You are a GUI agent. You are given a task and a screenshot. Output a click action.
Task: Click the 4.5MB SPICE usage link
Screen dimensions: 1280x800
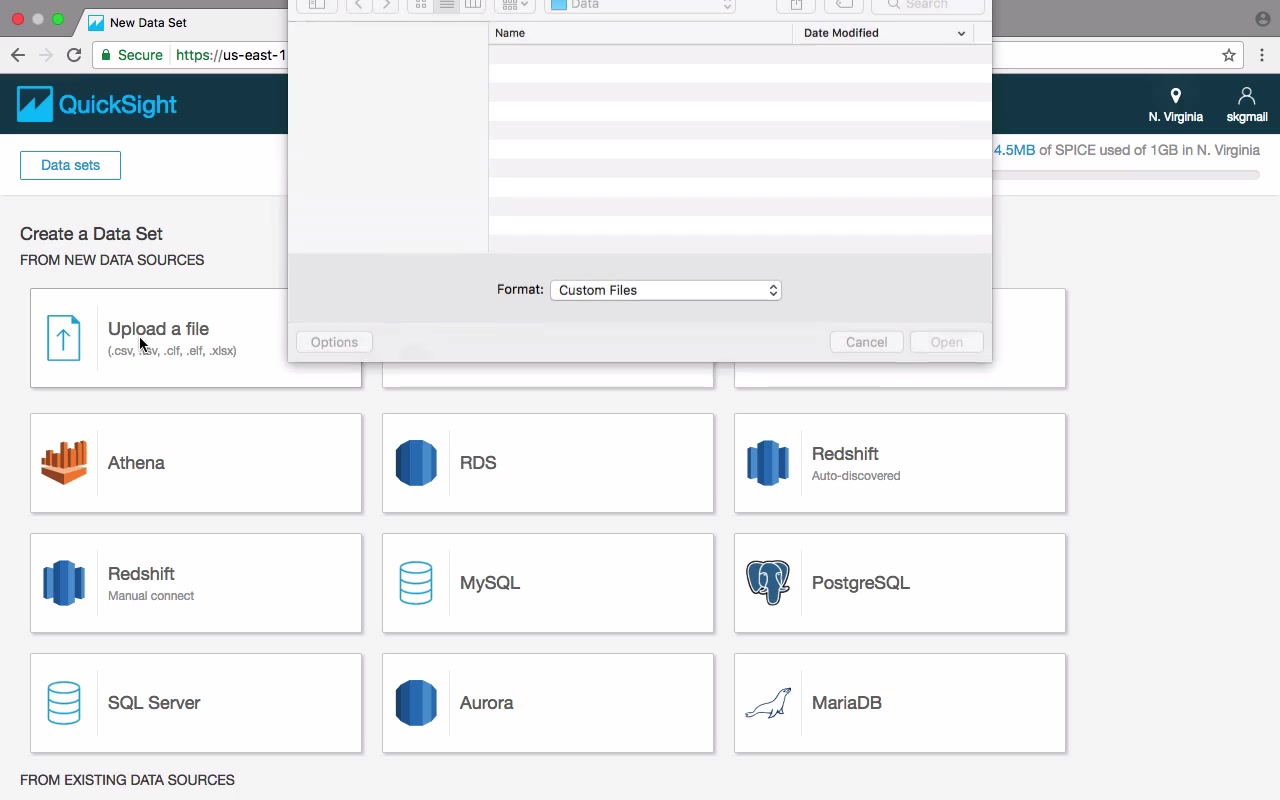pos(1014,150)
